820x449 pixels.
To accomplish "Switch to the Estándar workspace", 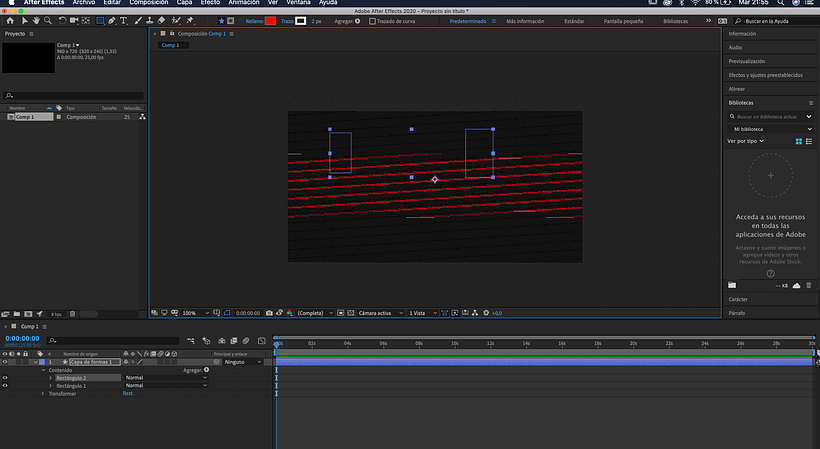I will point(574,21).
